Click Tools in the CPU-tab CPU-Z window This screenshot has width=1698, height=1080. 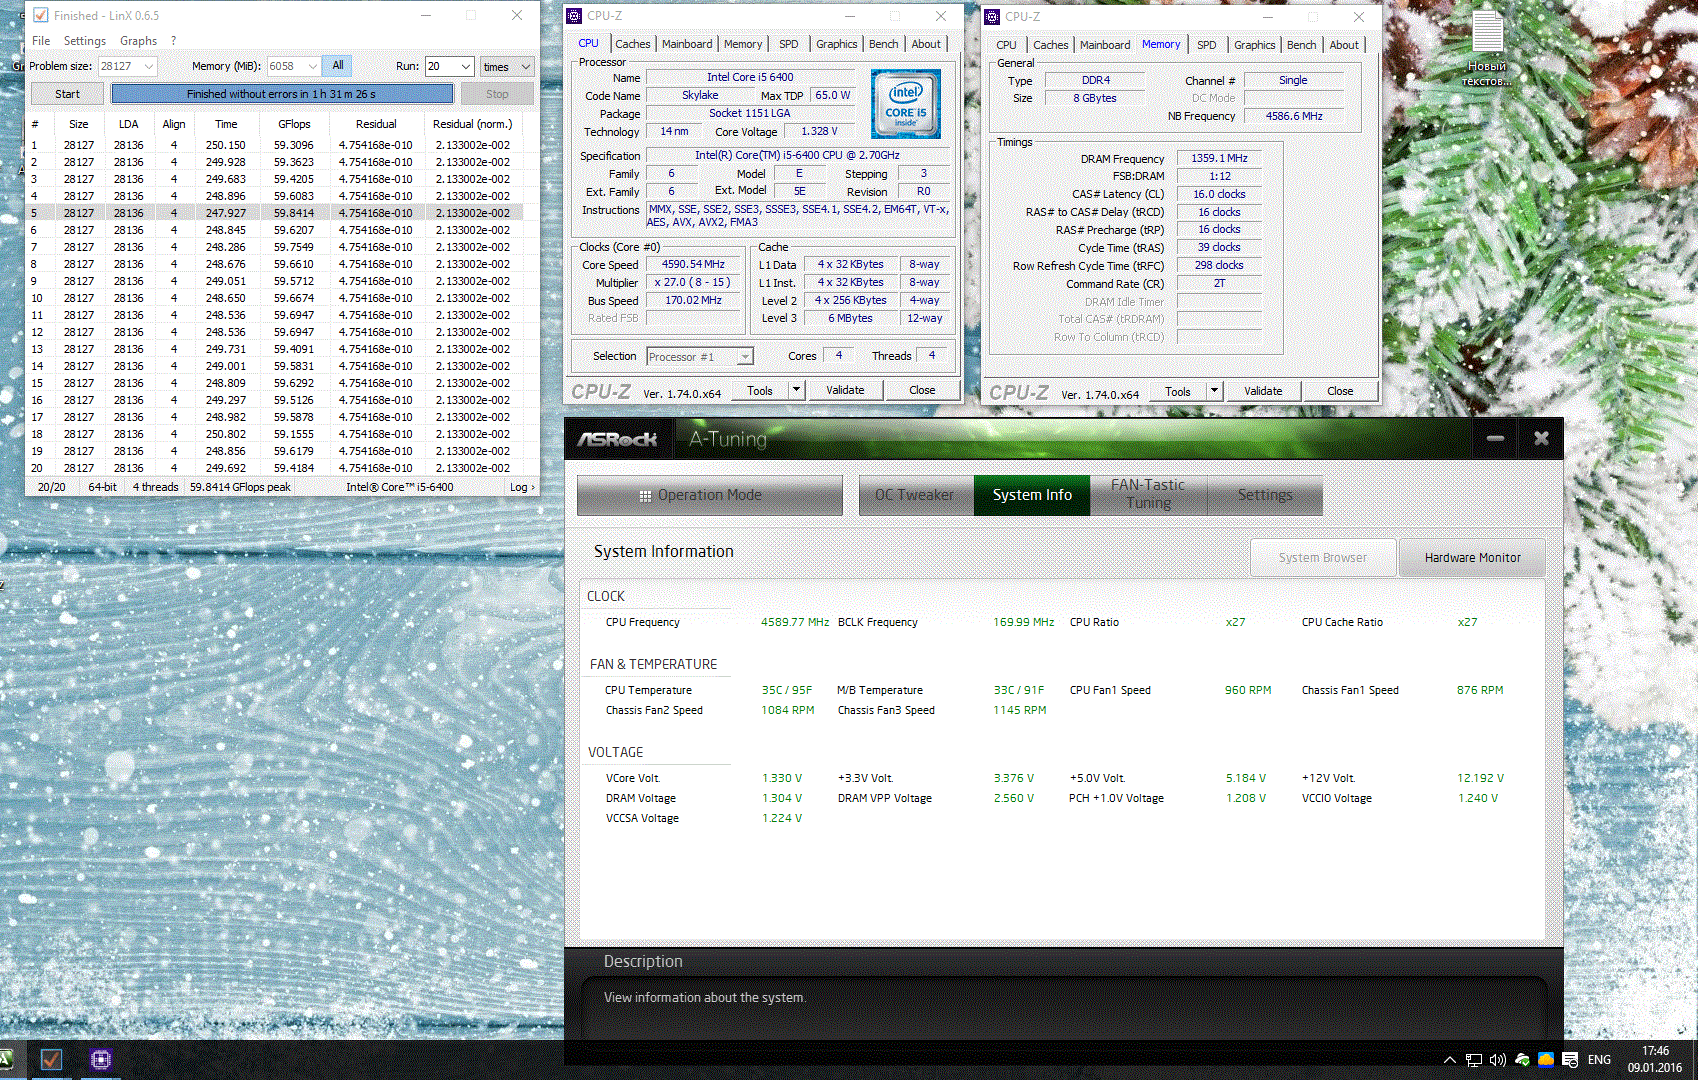click(759, 390)
